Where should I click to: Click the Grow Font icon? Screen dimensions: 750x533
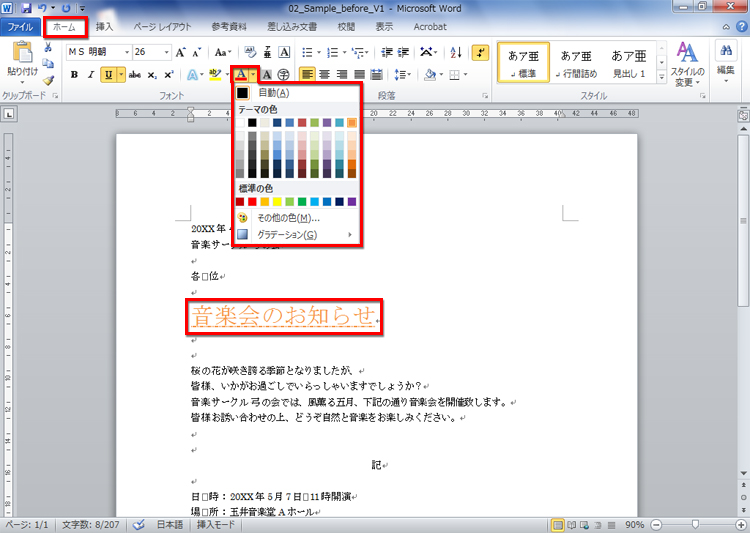[x=180, y=52]
